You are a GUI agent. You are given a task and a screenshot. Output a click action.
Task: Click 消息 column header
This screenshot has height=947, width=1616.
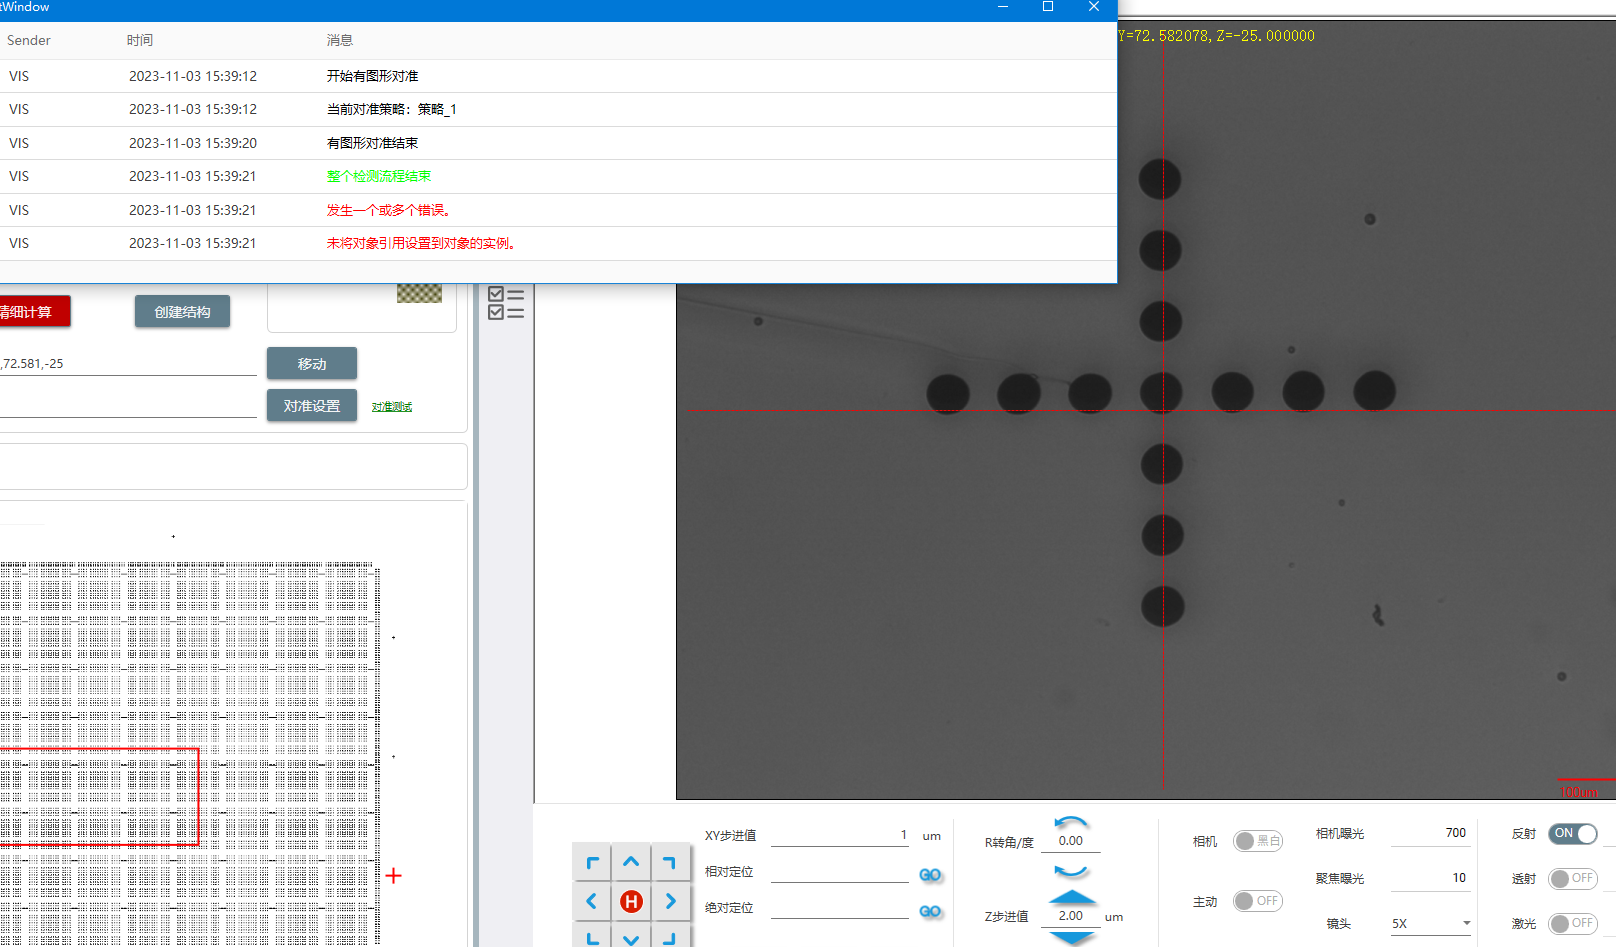point(340,40)
